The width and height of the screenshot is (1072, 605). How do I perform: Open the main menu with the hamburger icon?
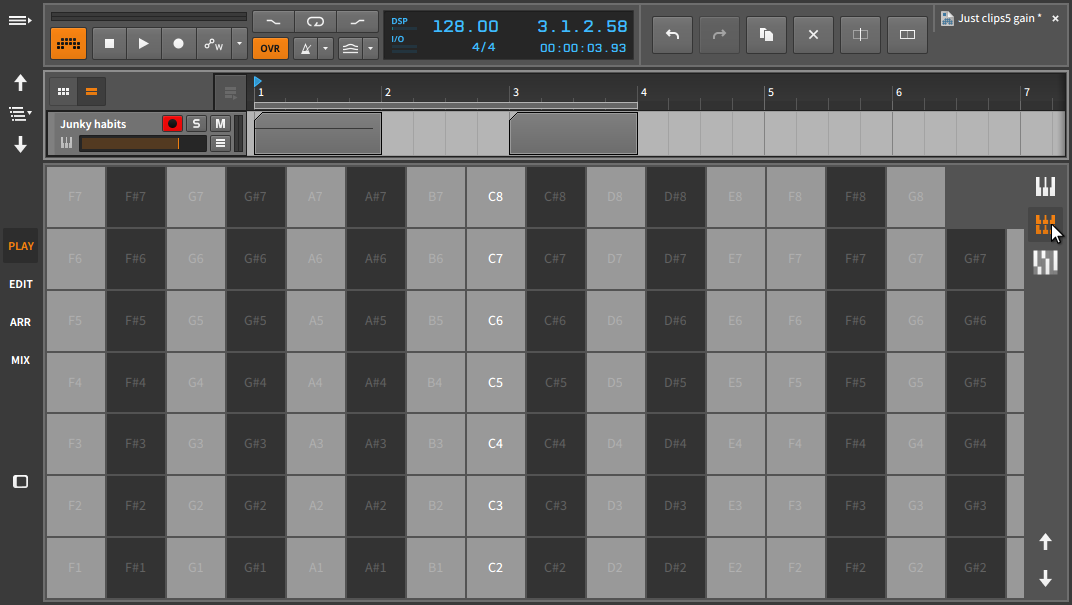[x=20, y=20]
